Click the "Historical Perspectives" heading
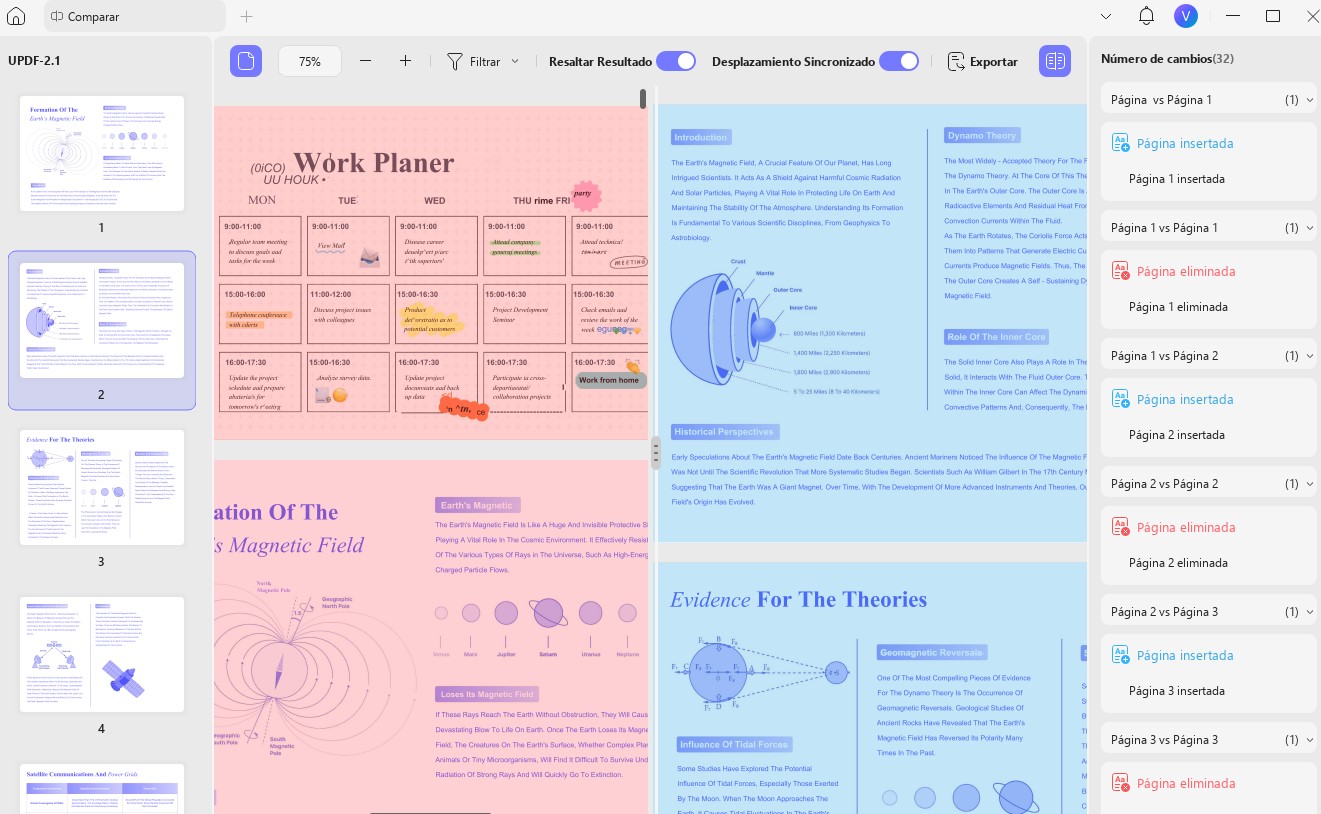Viewport: 1321px width, 814px height. [724, 432]
